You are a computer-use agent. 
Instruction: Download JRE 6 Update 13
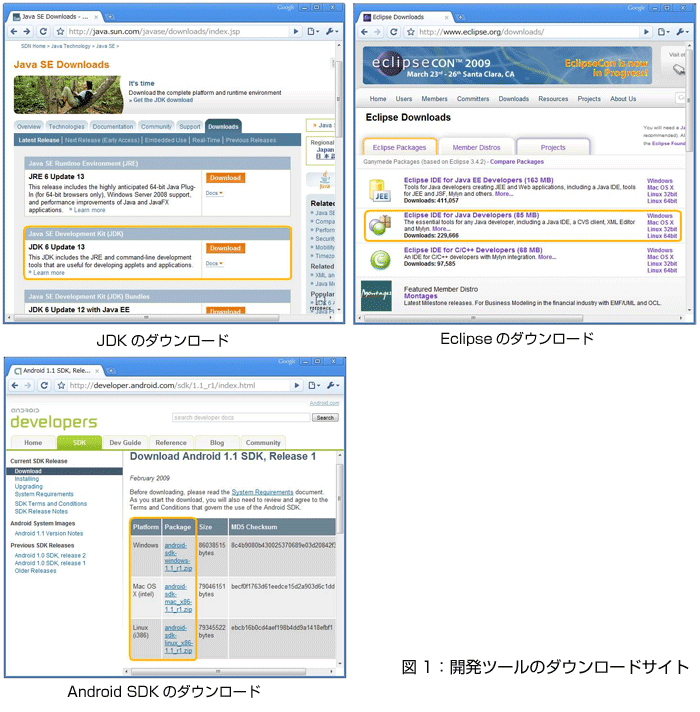click(225, 178)
